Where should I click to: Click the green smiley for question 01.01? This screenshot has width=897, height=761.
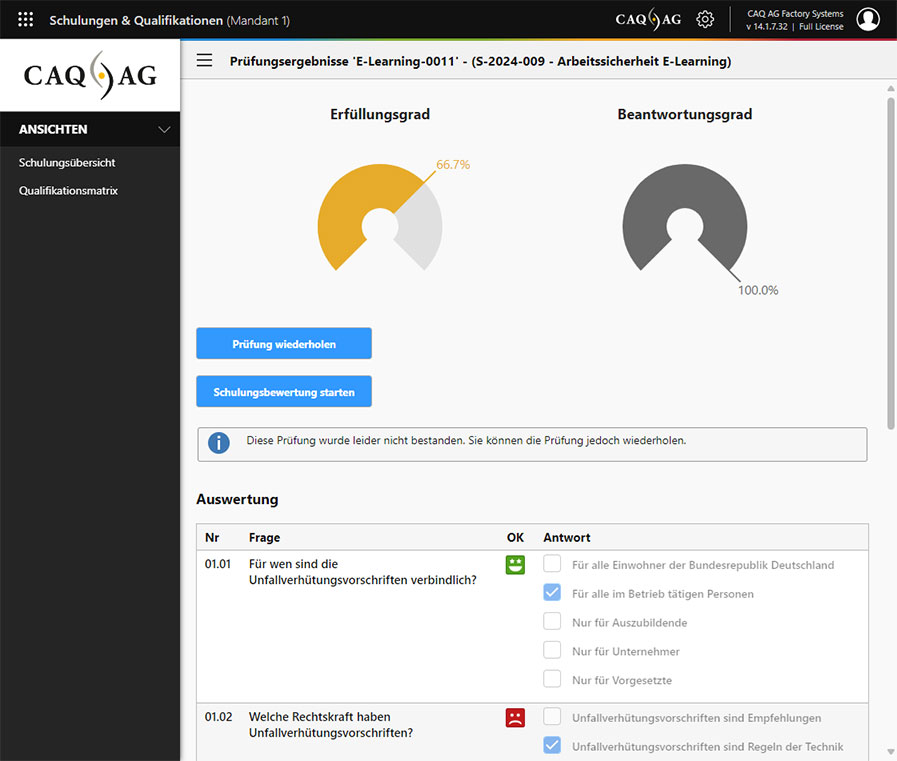point(515,565)
